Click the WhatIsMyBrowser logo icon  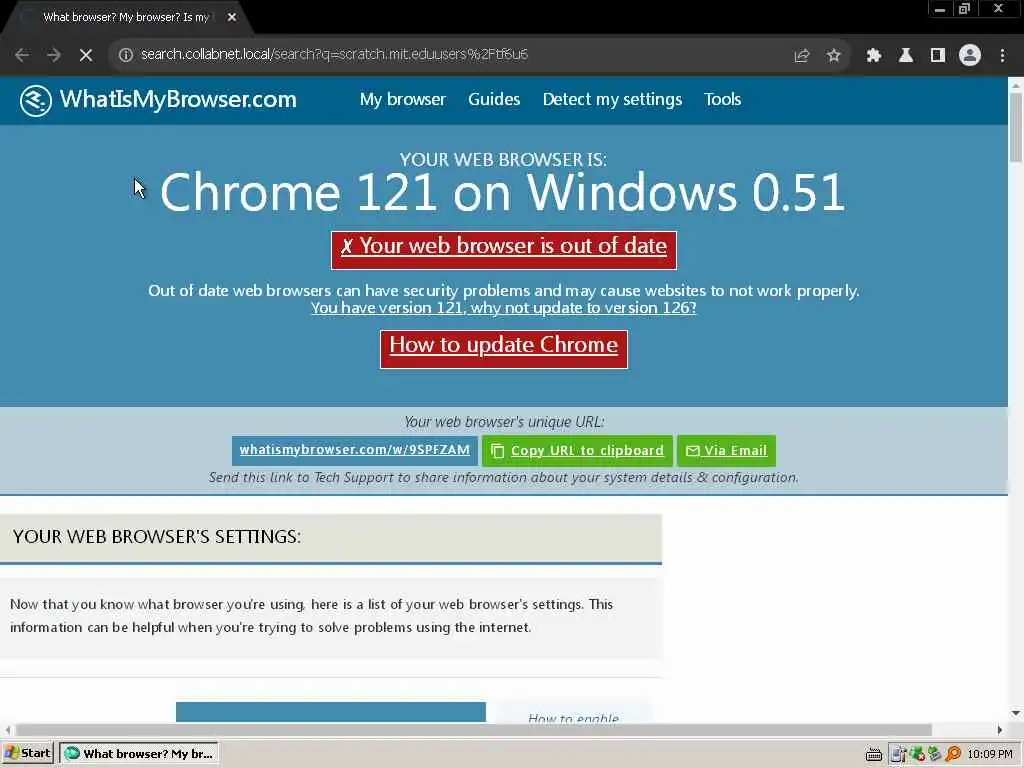click(x=35, y=101)
